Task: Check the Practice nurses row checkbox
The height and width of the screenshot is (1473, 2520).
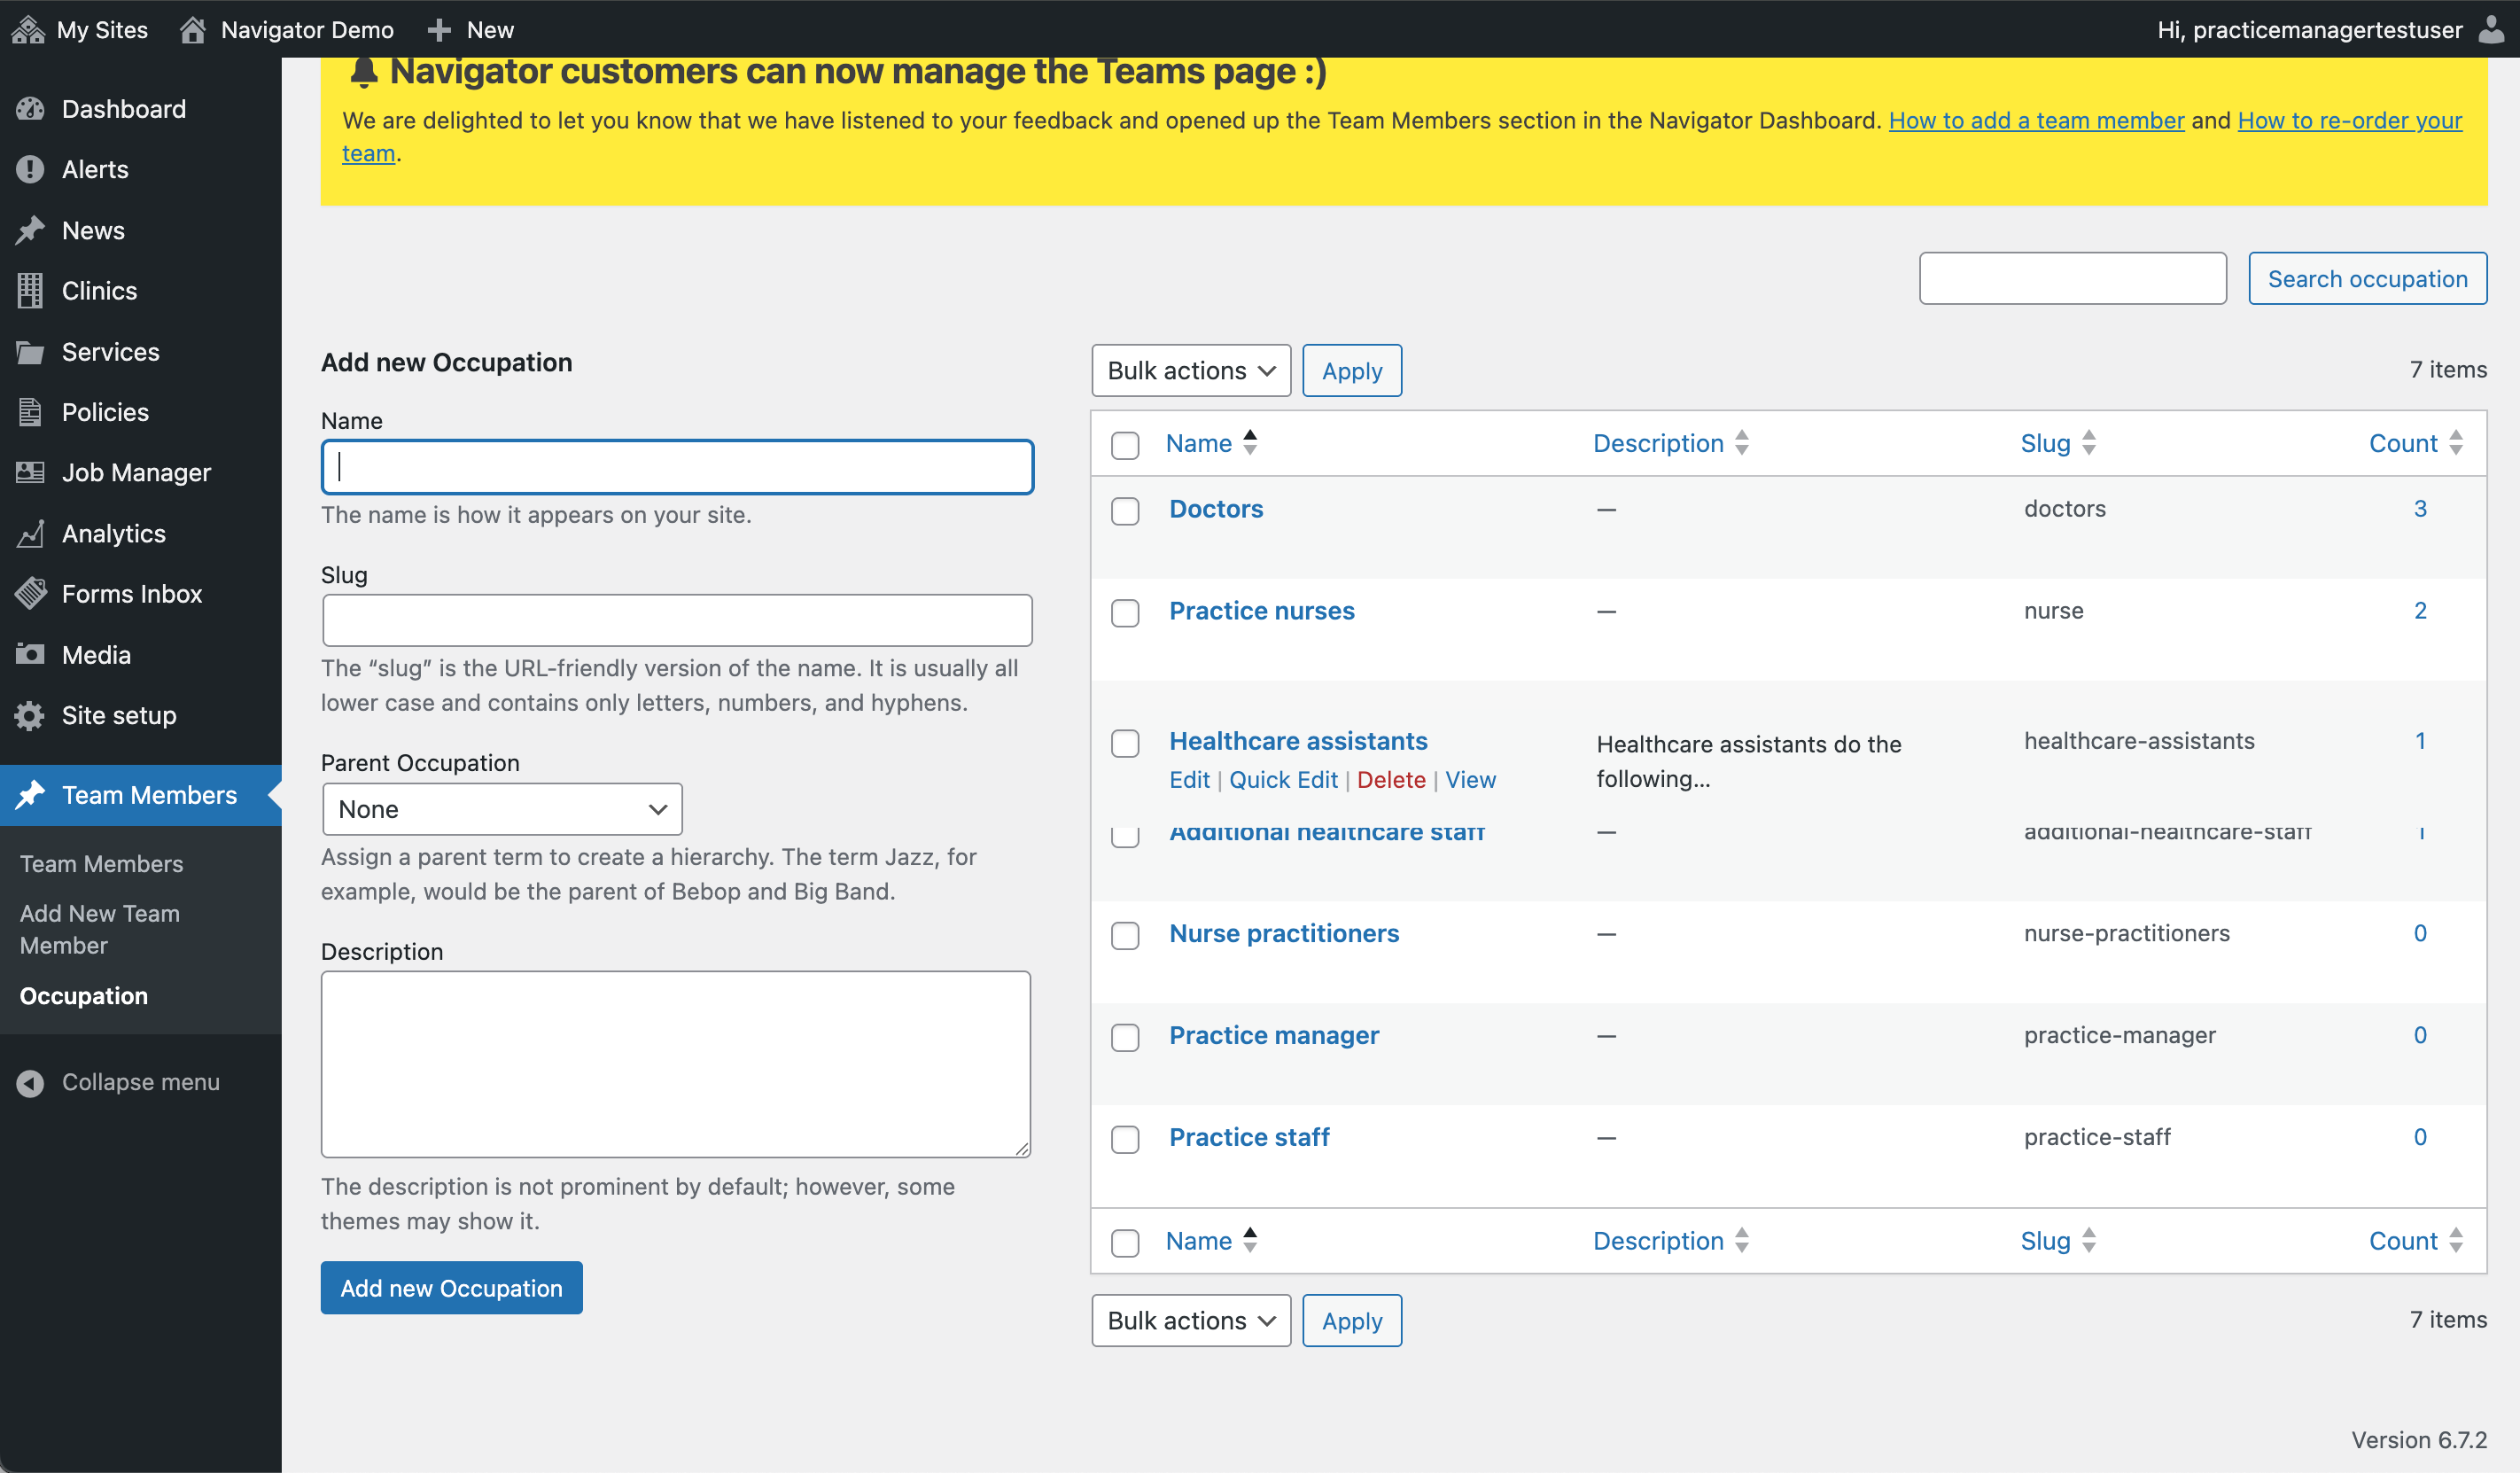Action: coord(1125,613)
